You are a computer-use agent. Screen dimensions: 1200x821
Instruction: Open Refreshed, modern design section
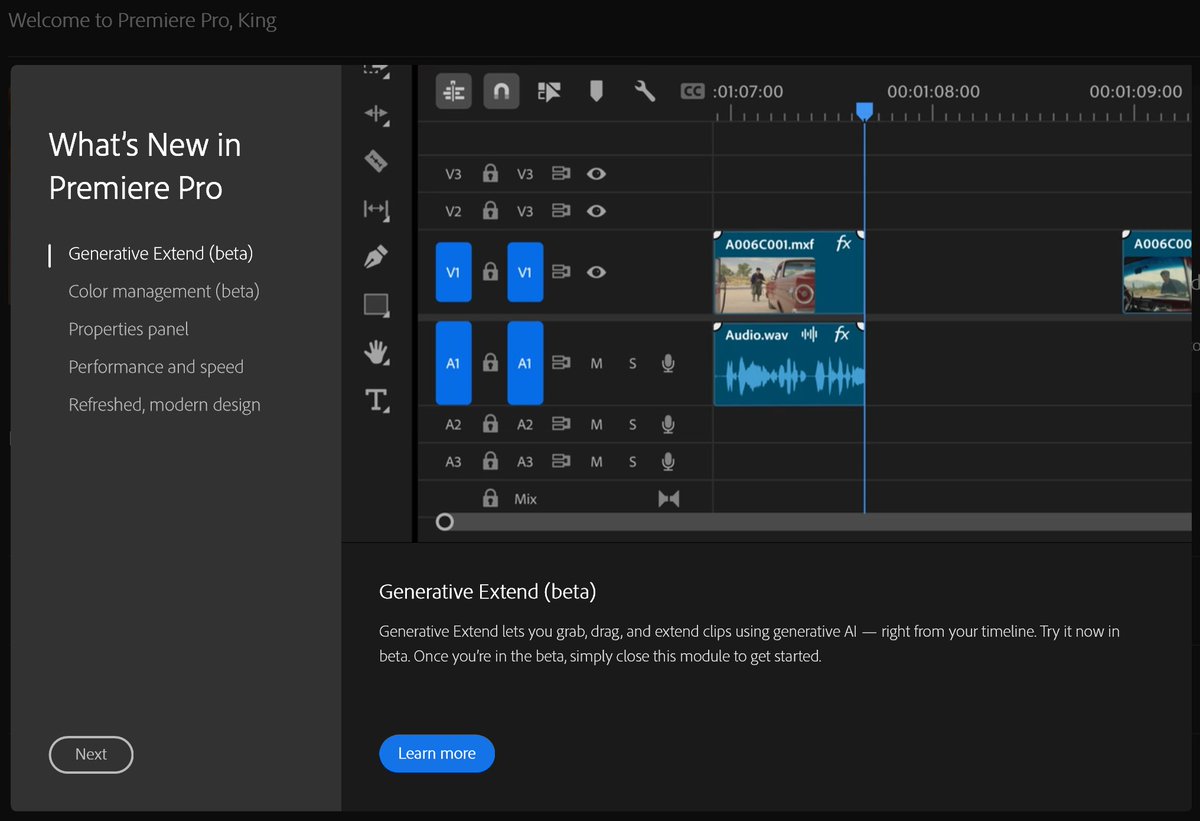tap(164, 405)
